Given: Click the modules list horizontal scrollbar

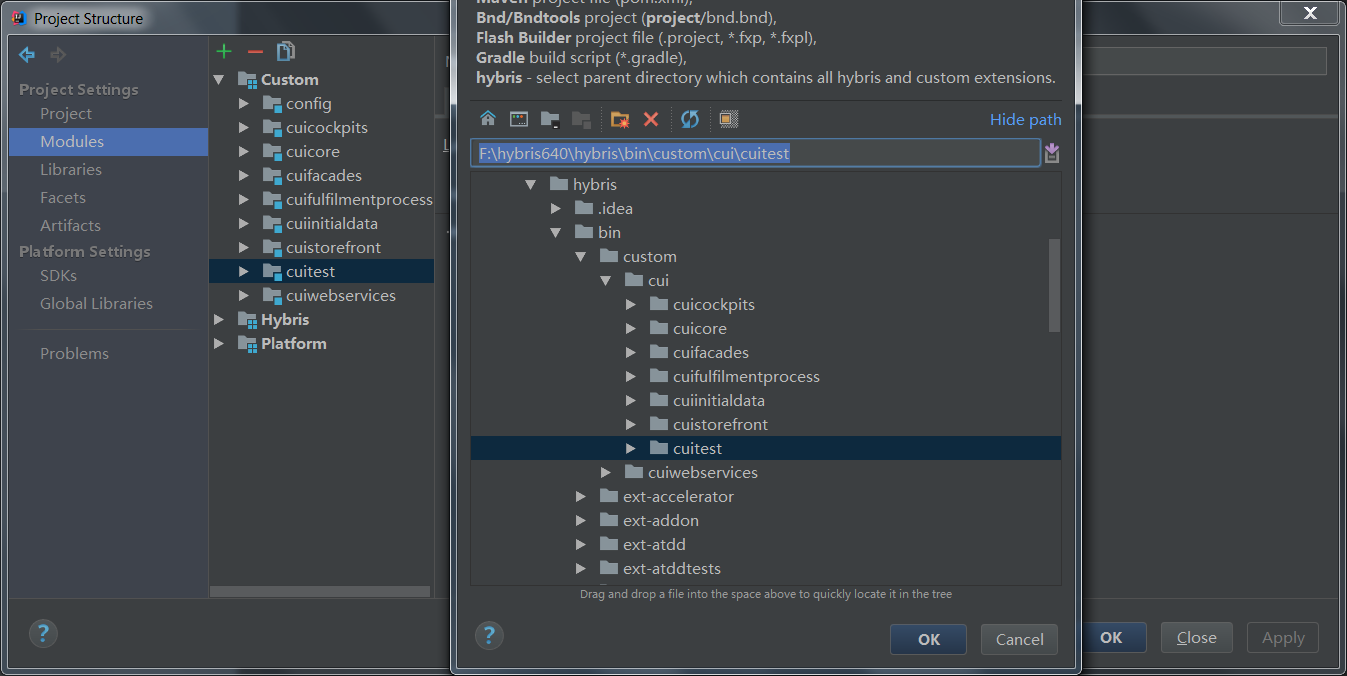Looking at the screenshot, I should tap(320, 592).
